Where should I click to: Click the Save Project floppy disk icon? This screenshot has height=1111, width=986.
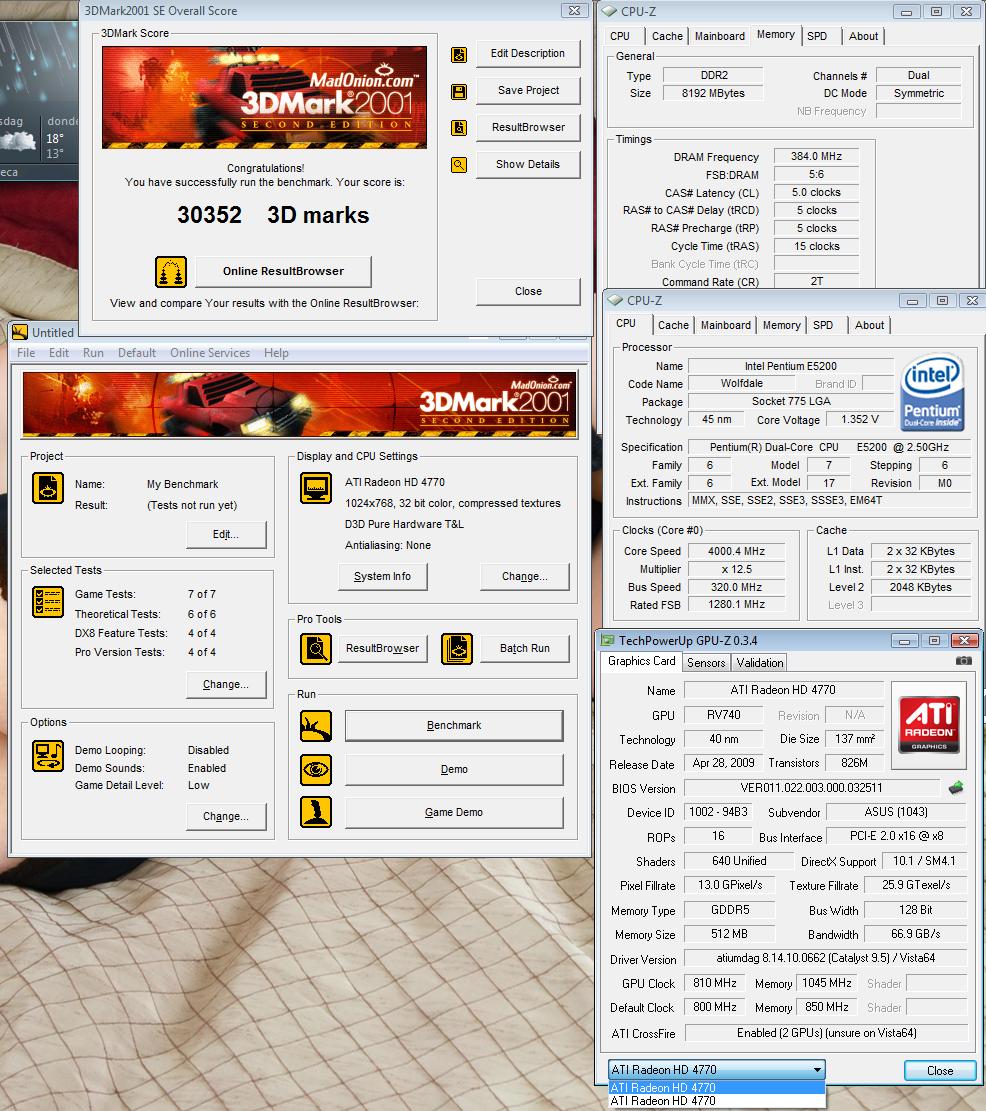(459, 91)
